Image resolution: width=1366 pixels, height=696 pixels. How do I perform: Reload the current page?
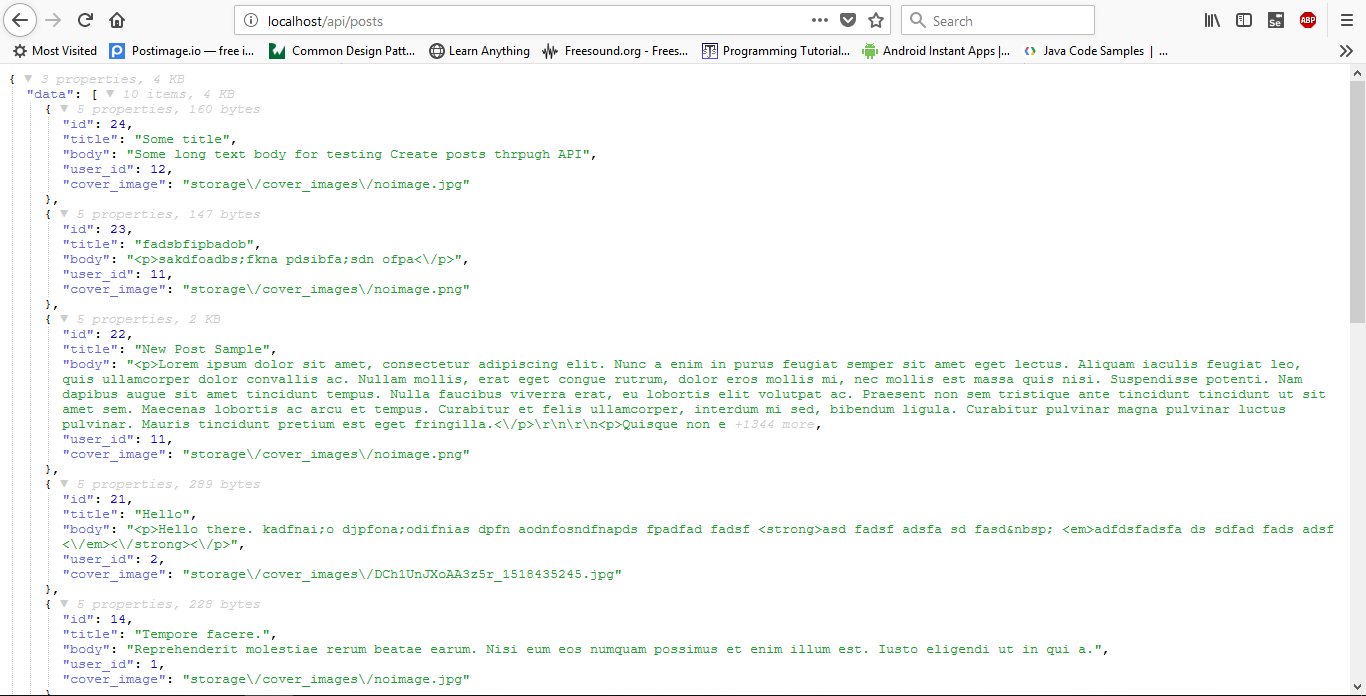pyautogui.click(x=86, y=20)
